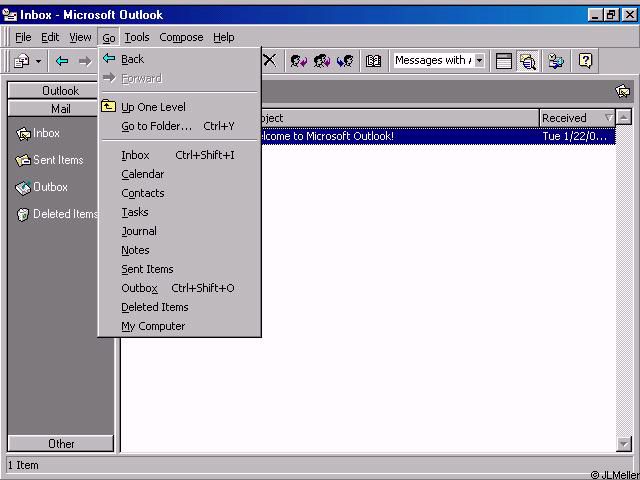Click the Office Assistant help icon
Viewport: 640px width, 480px height.
coord(585,61)
